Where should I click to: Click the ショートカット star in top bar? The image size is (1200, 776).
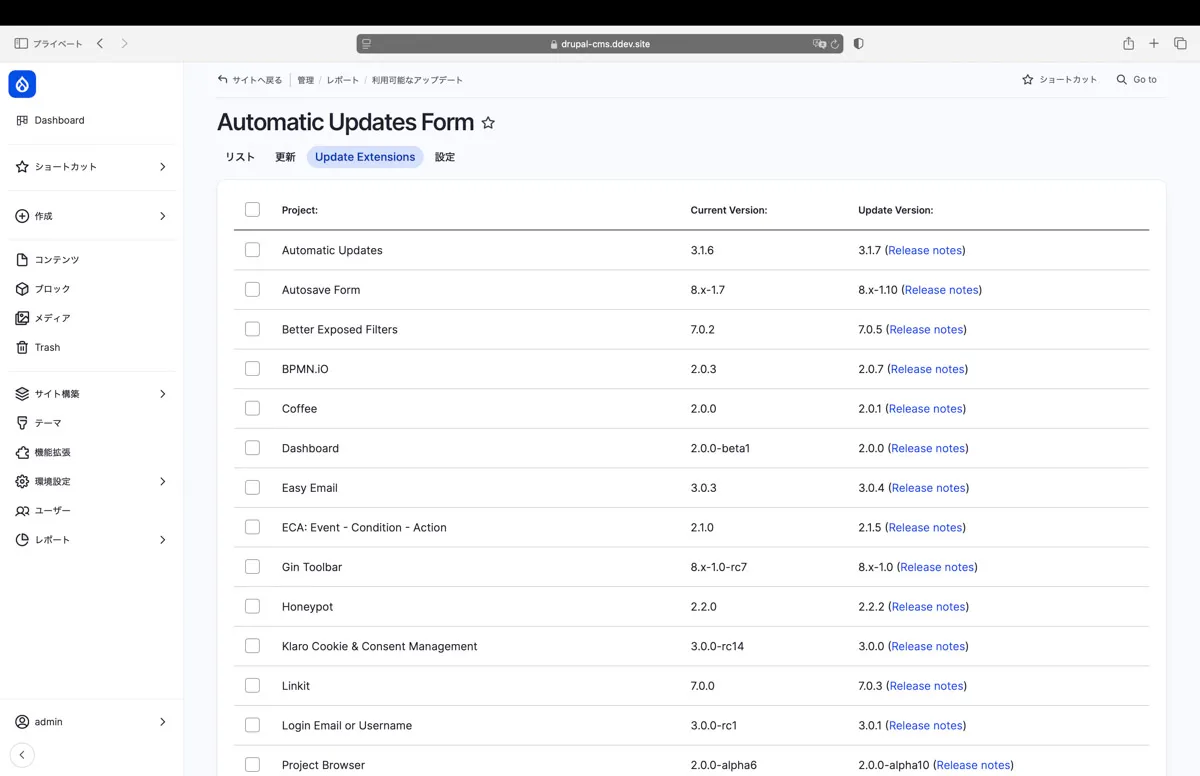[1027, 80]
